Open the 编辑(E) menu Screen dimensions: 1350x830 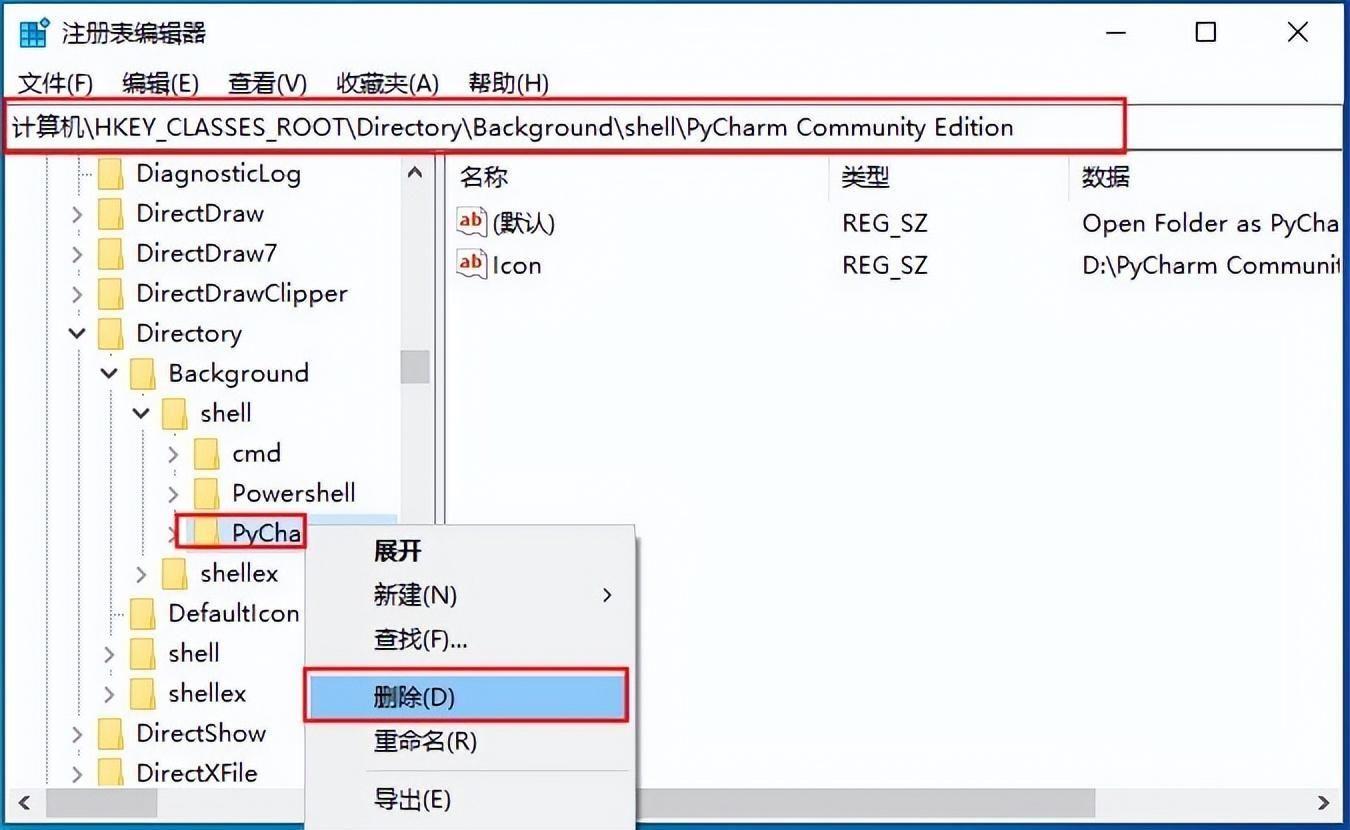tap(160, 83)
